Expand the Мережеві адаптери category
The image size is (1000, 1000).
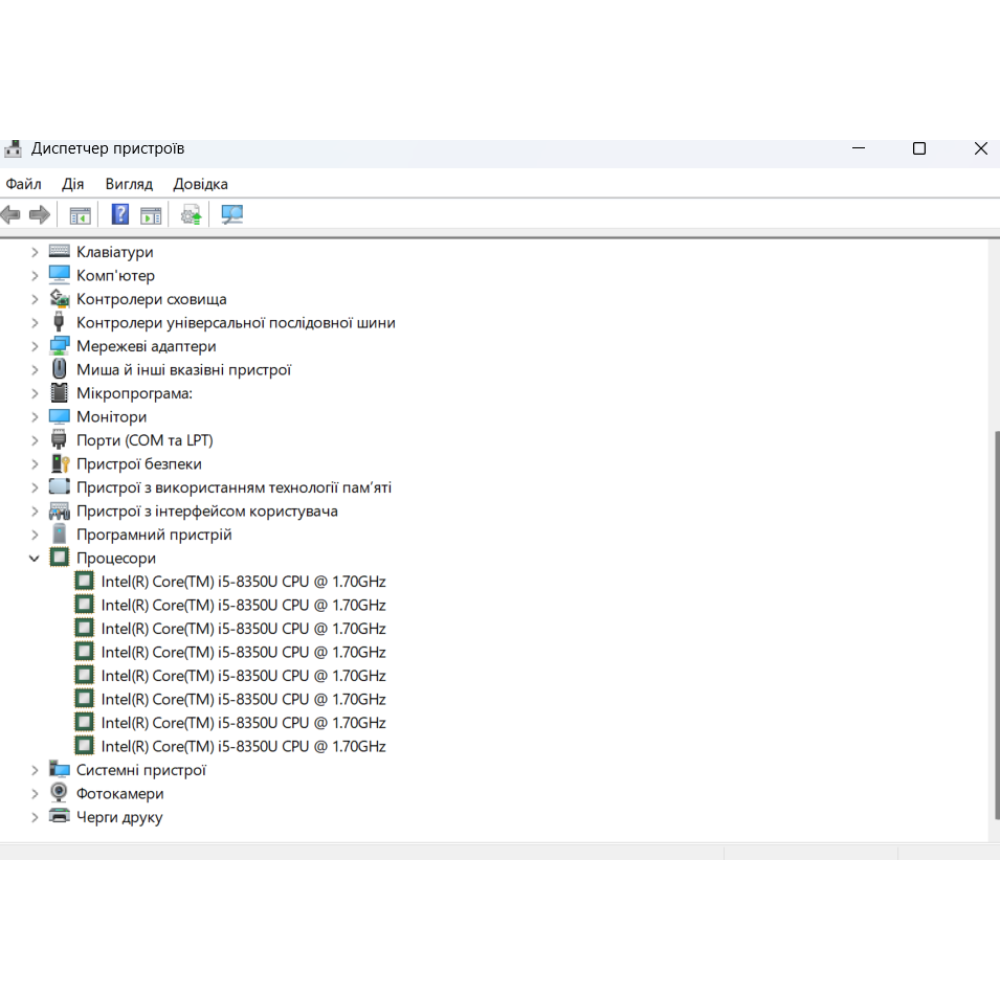pyautogui.click(x=35, y=346)
